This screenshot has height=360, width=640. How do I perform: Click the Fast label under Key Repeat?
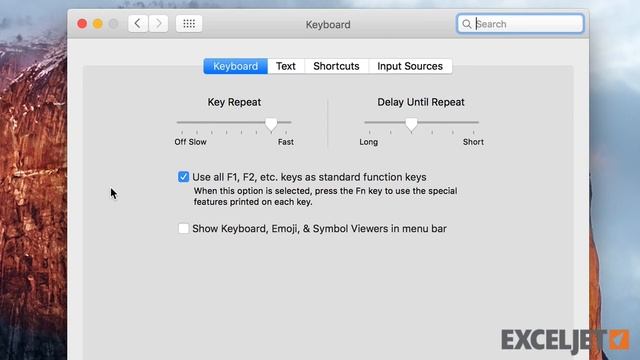click(x=286, y=142)
